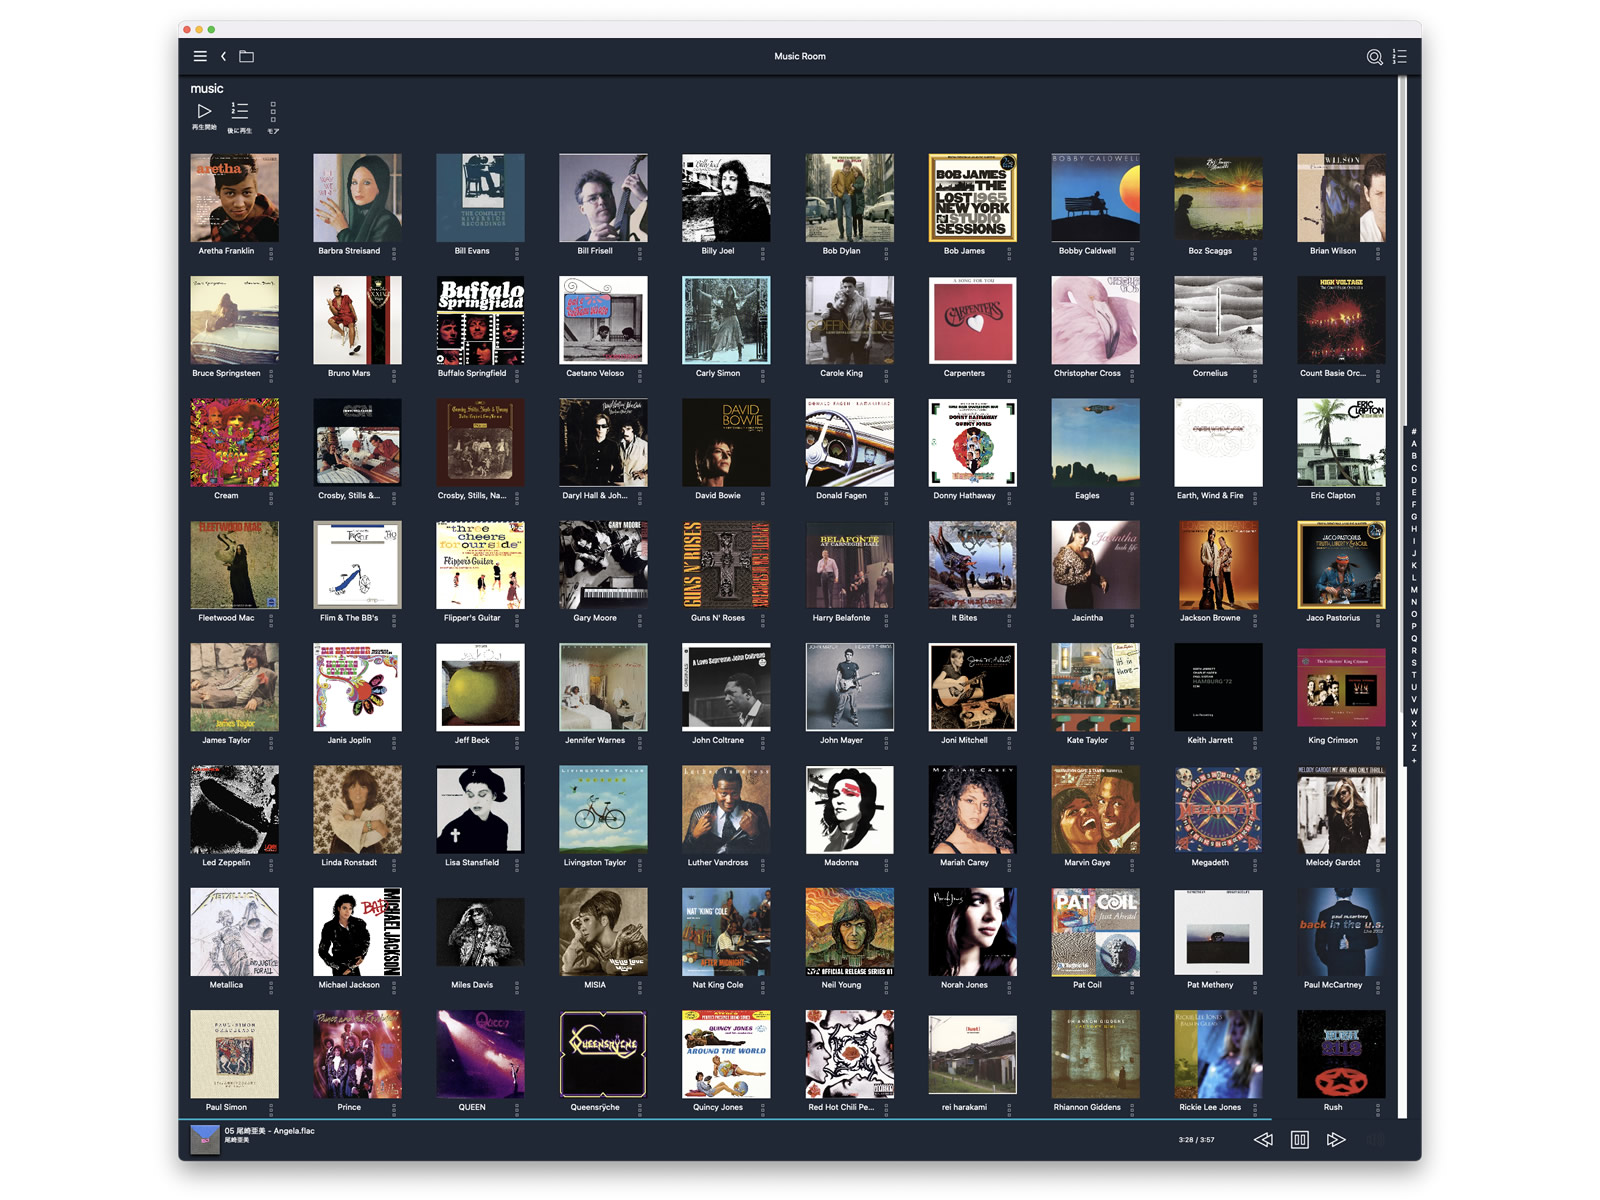Open the Eric Clapton album cover
This screenshot has height=1200, width=1600.
[1341, 442]
